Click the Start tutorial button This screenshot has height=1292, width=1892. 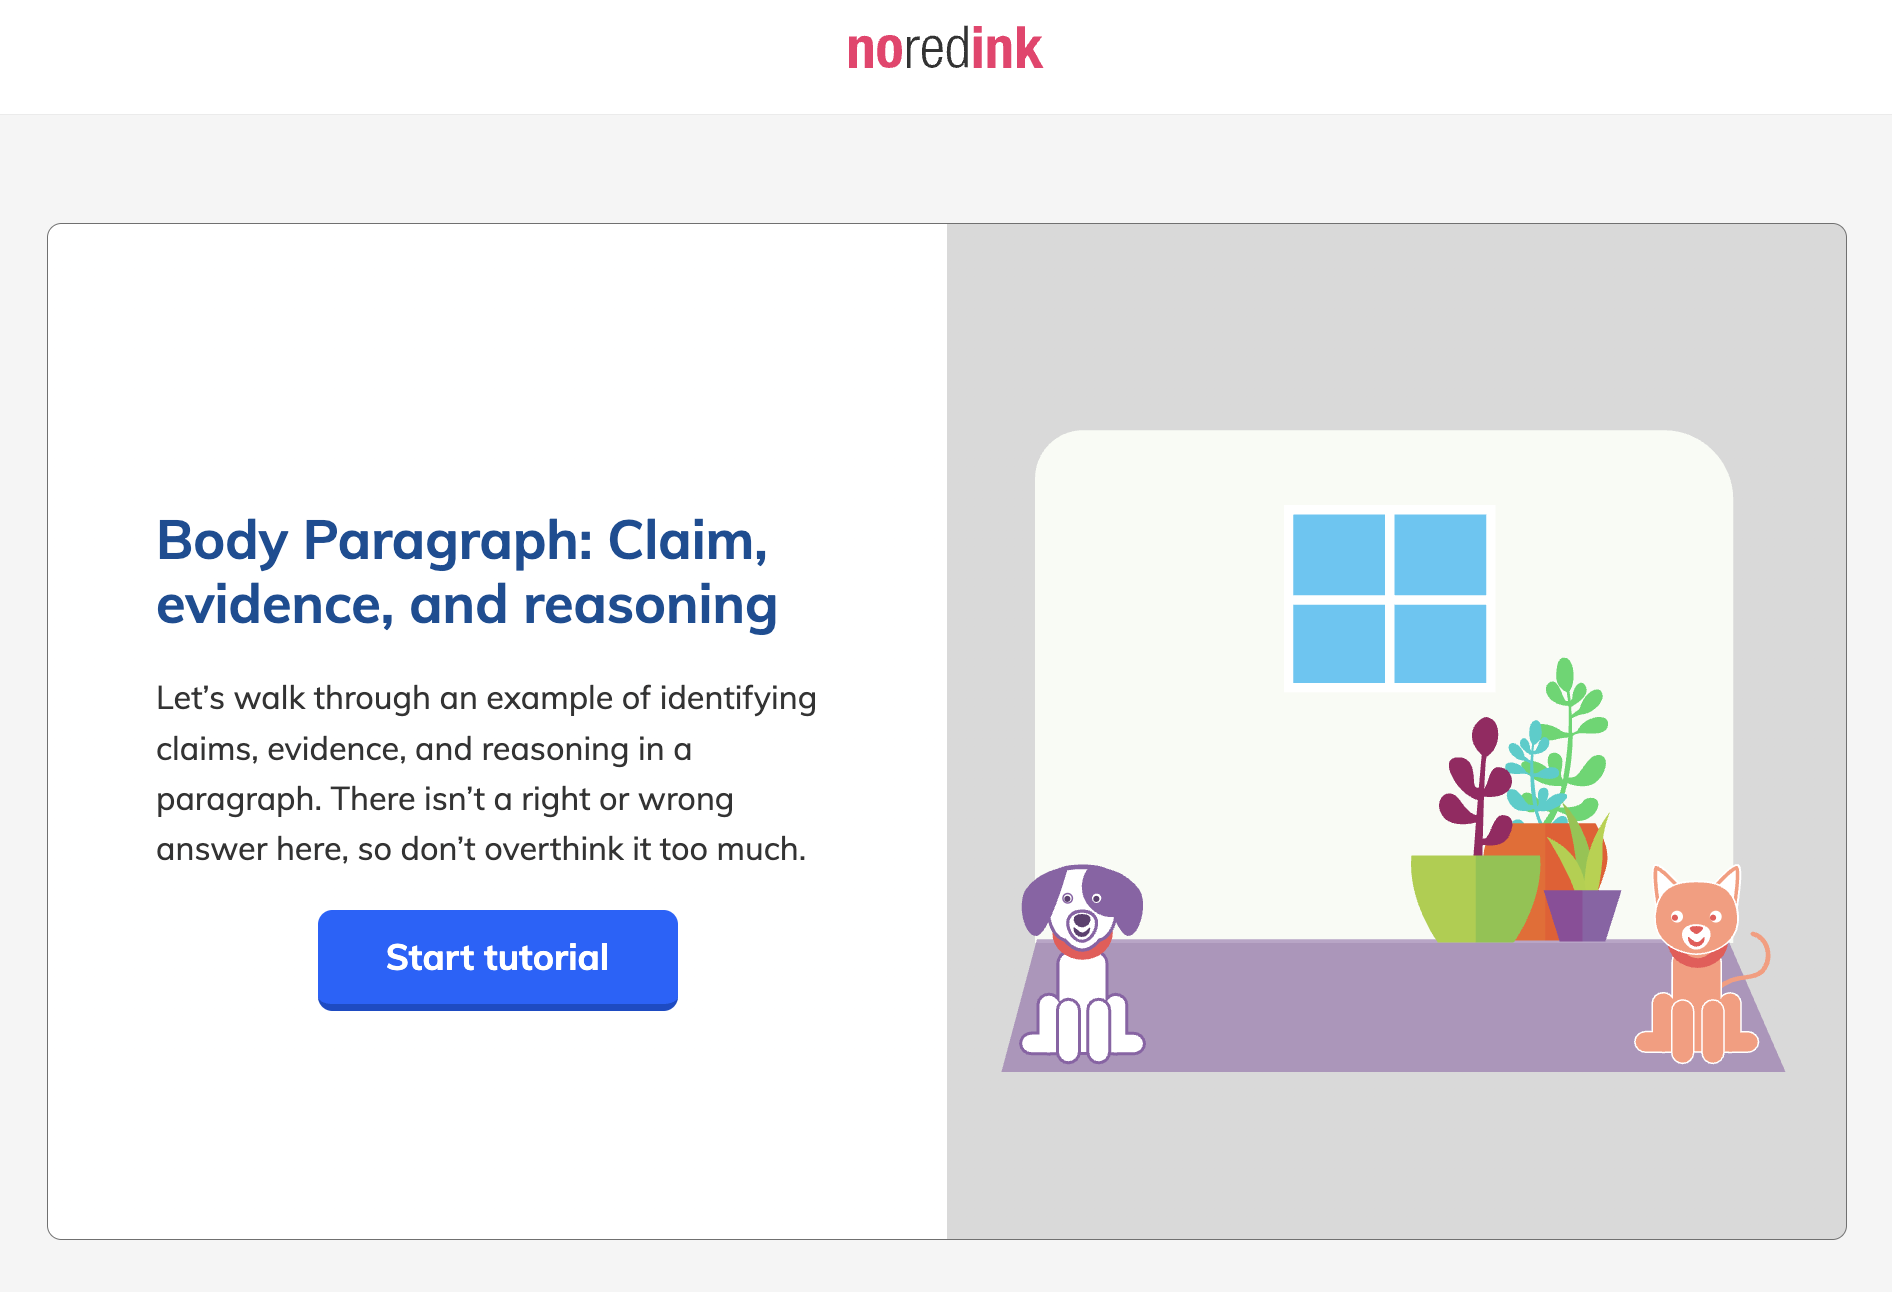click(497, 959)
